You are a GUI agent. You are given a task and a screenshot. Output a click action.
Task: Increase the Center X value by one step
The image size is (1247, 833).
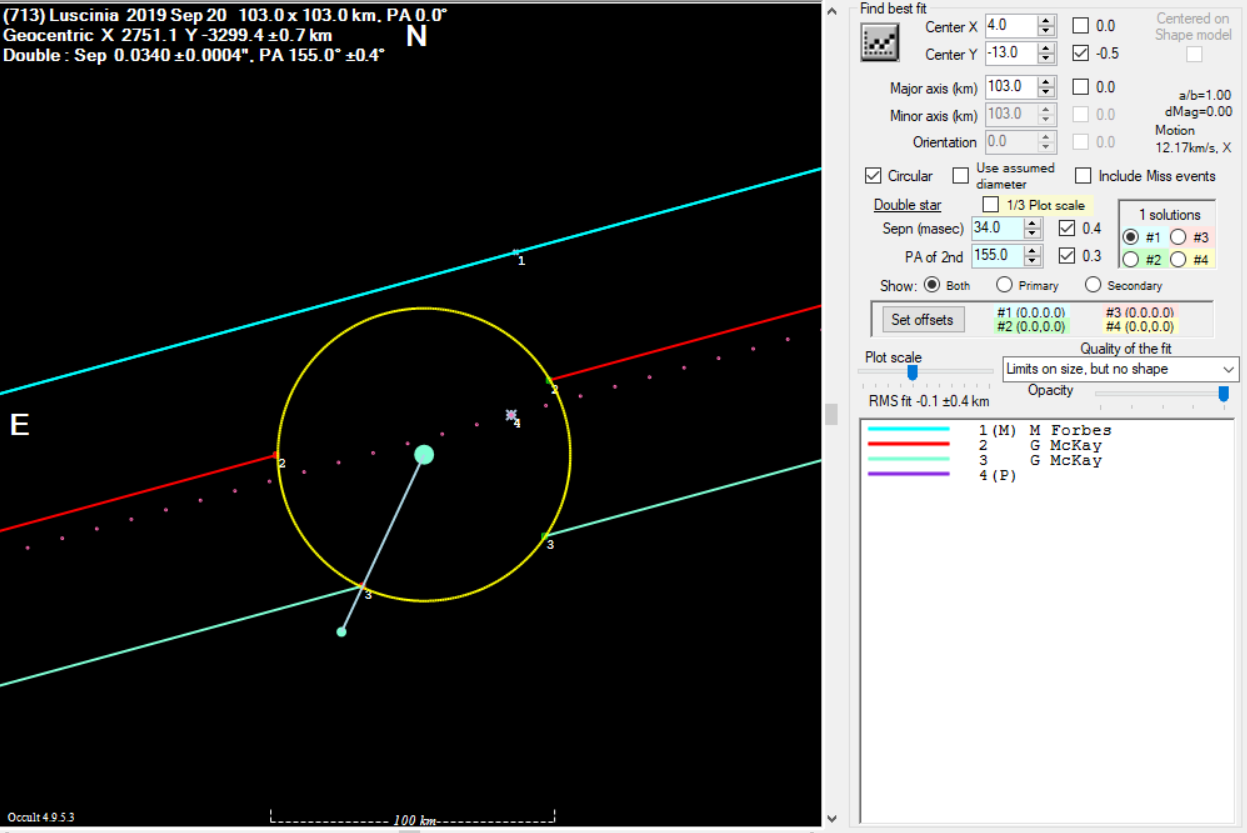pos(1047,22)
